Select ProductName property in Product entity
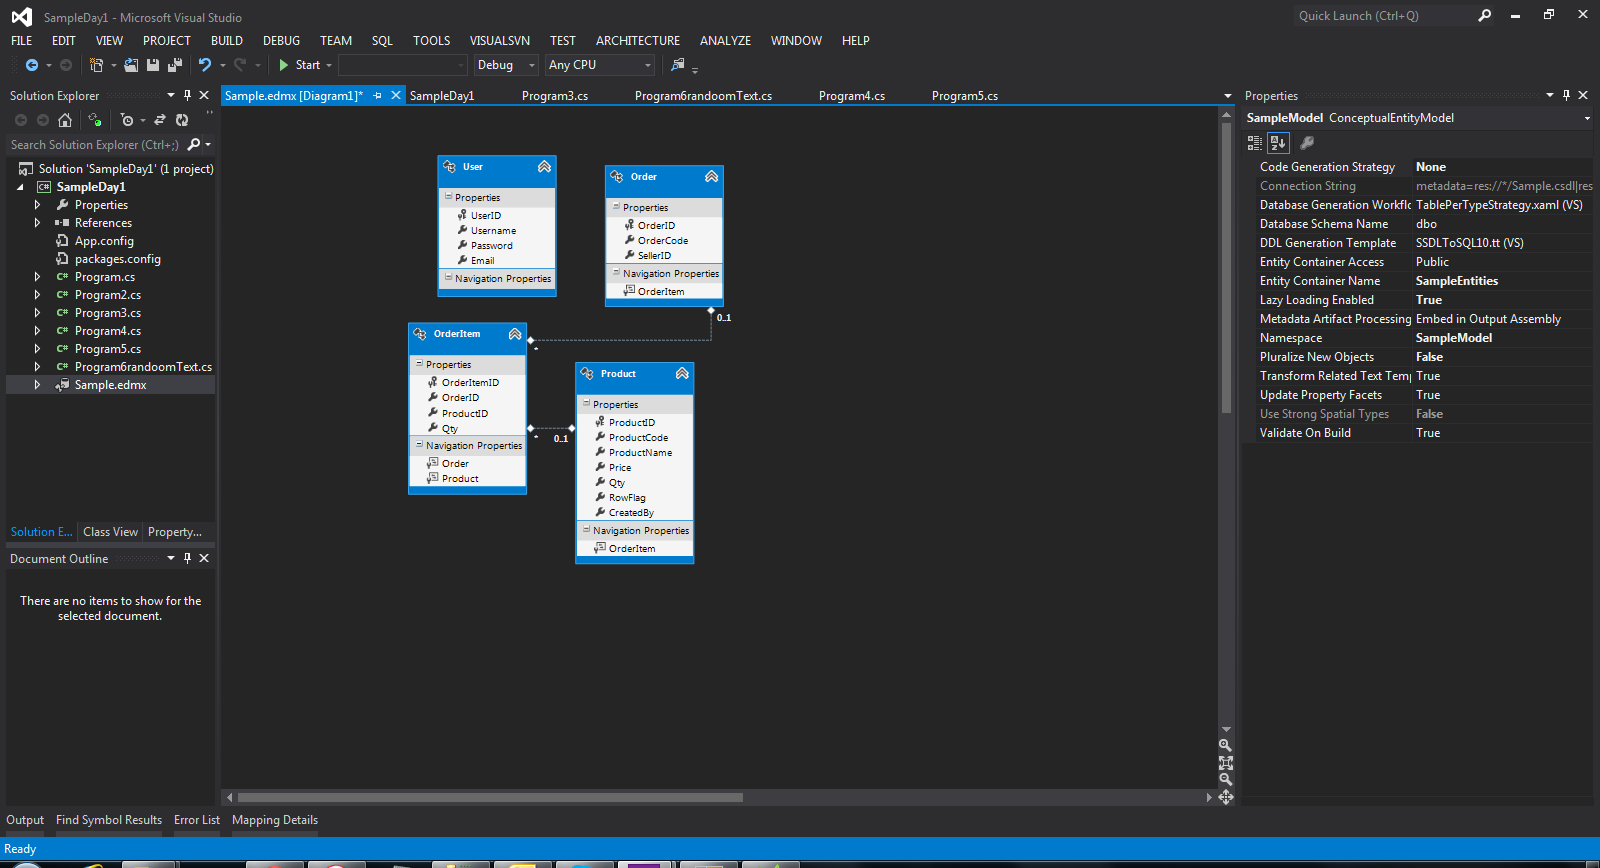Image resolution: width=1600 pixels, height=868 pixels. [x=640, y=453]
